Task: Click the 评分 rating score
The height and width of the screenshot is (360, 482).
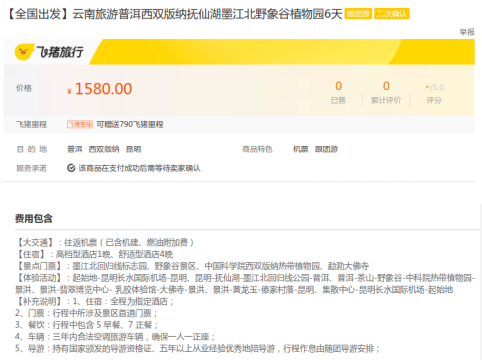Action: coord(434,94)
